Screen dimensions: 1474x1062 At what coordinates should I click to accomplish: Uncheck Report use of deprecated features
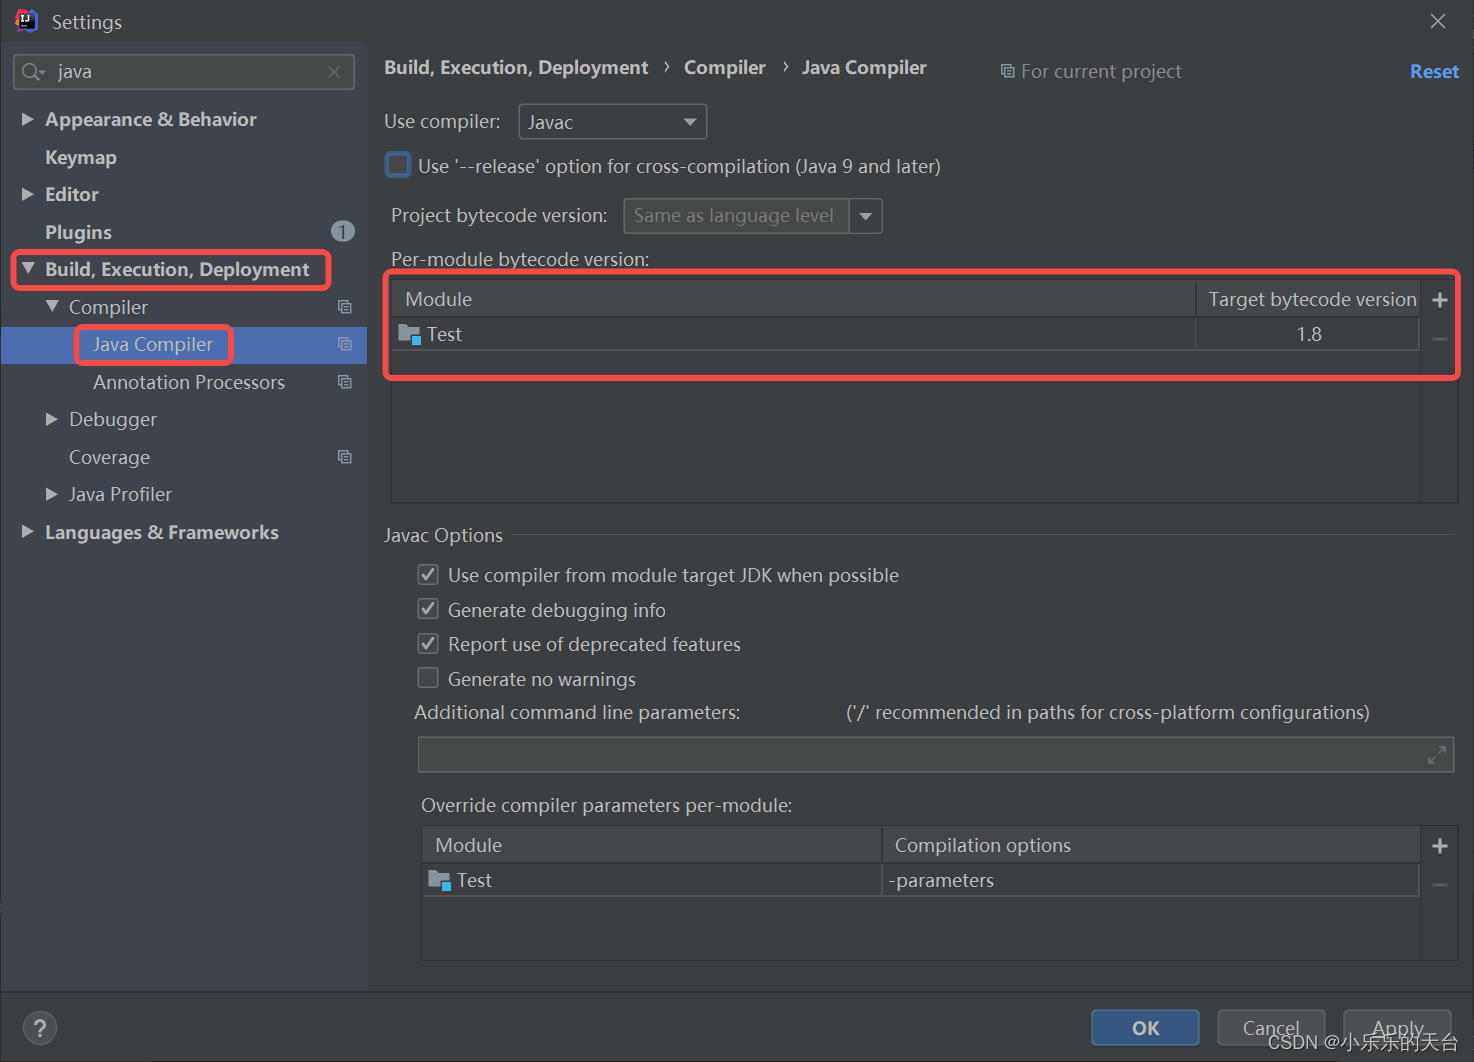click(x=428, y=643)
